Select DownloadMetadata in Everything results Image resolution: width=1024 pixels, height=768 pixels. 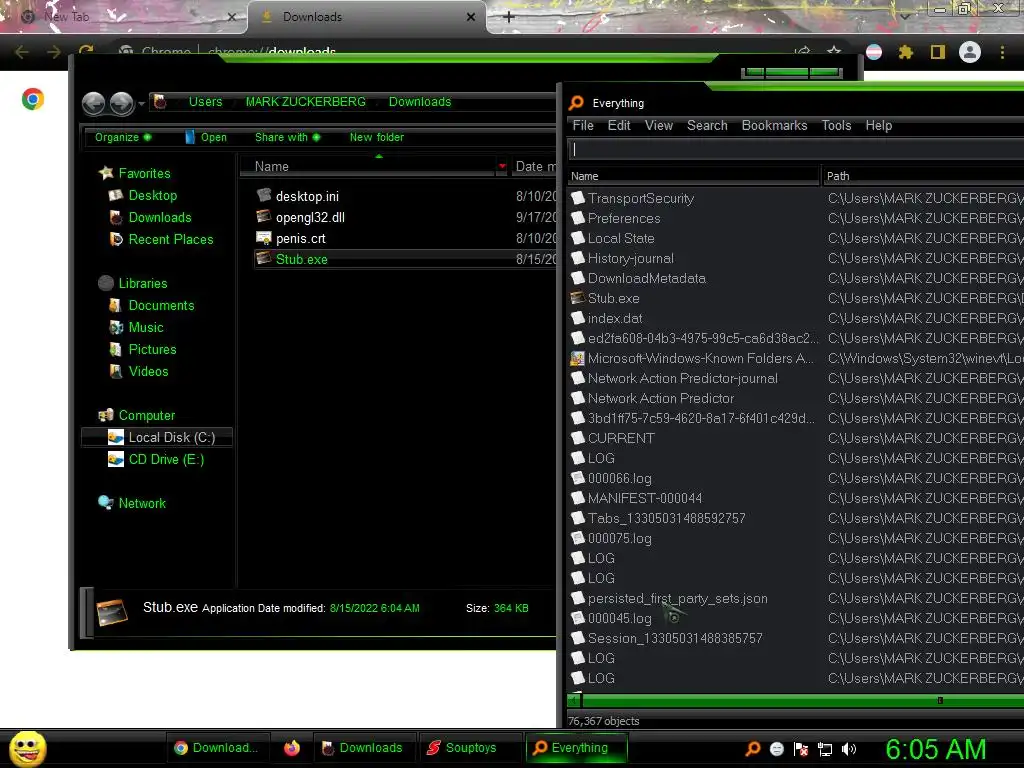click(647, 278)
